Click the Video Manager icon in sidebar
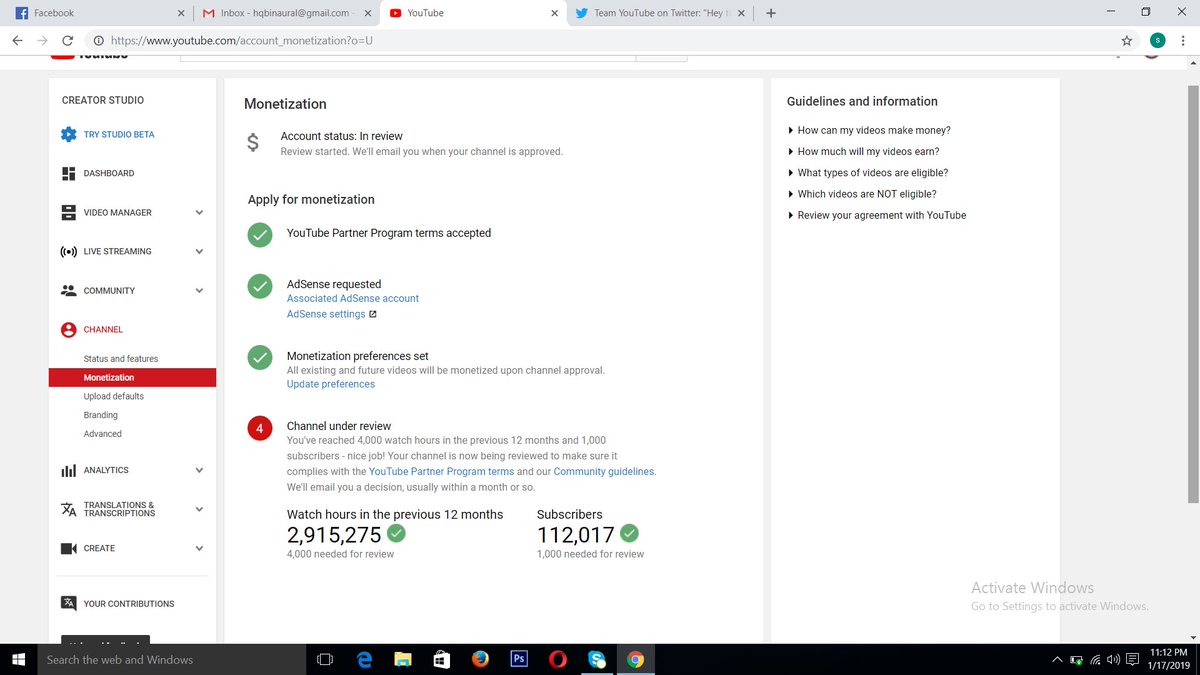The image size is (1200, 675). coord(69,212)
